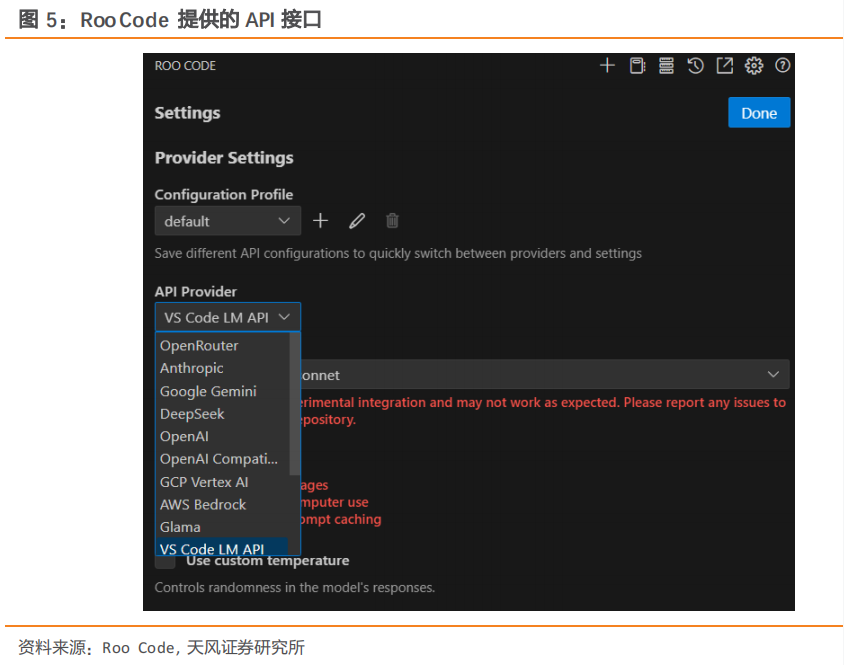This screenshot has width=844, height=665.
Task: Click the Done button
Action: pyautogui.click(x=759, y=113)
